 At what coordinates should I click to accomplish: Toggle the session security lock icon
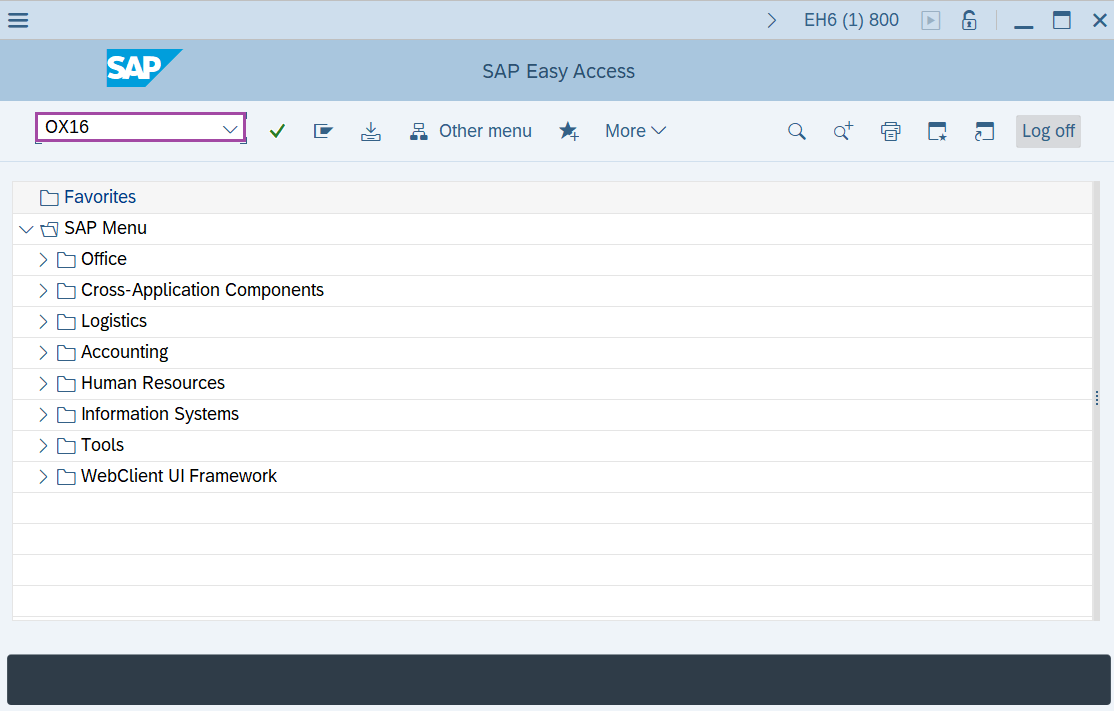click(x=968, y=19)
